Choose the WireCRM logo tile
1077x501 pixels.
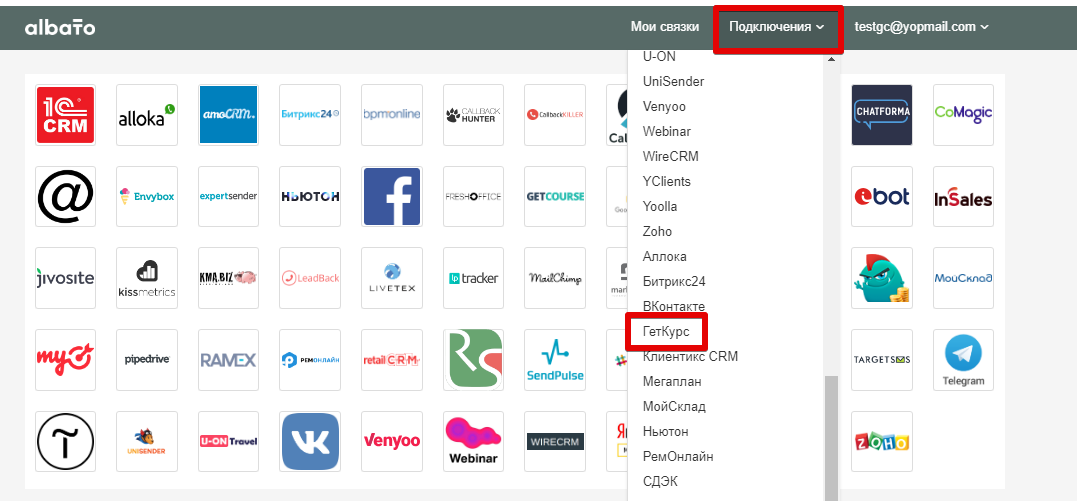point(555,441)
